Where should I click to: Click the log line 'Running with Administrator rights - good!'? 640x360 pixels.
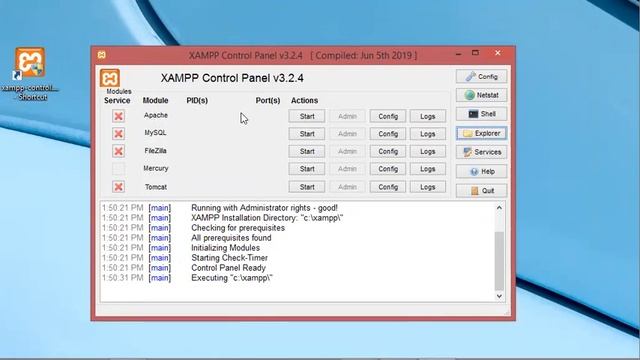pyautogui.click(x=264, y=208)
